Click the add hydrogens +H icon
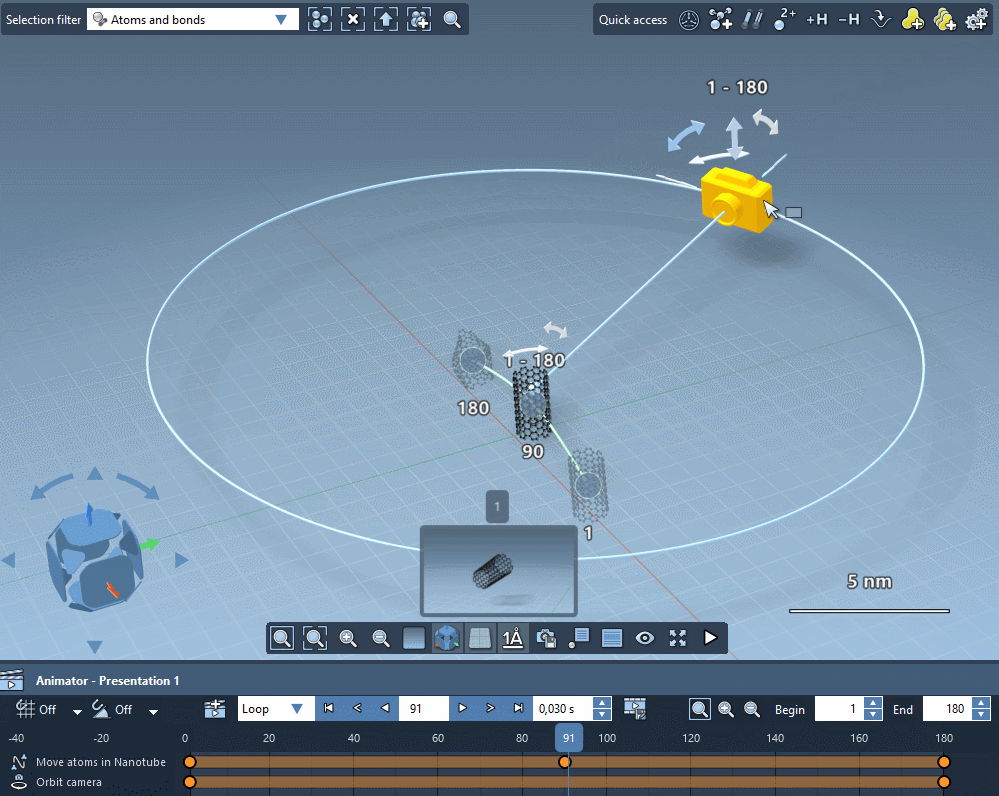 (816, 19)
